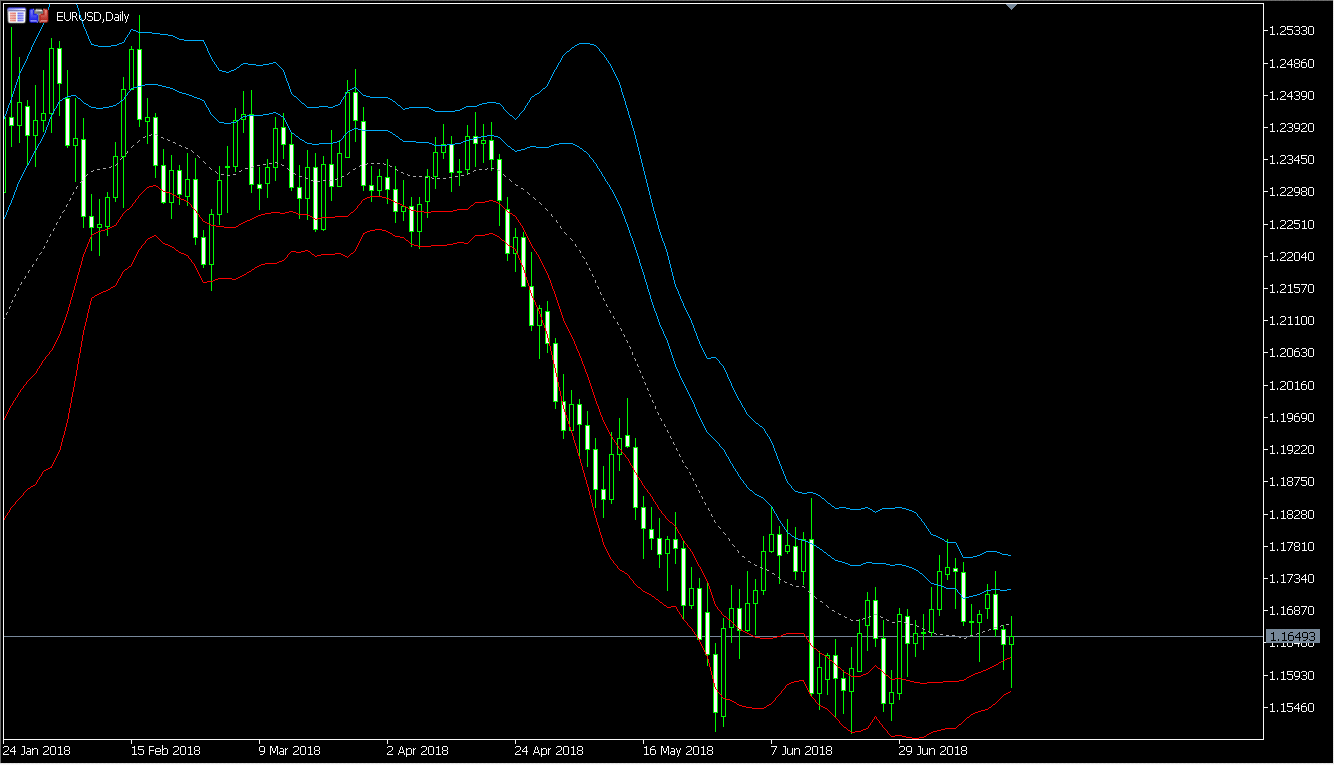1334x765 pixels.
Task: Click the 1.20160 price scale label
Action: pos(1290,385)
